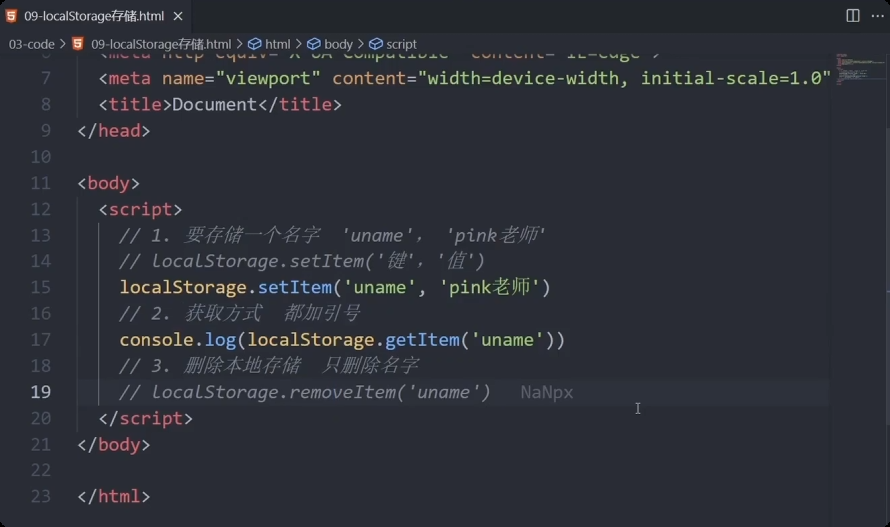Click the NaNpx inline hint text

click(x=547, y=393)
